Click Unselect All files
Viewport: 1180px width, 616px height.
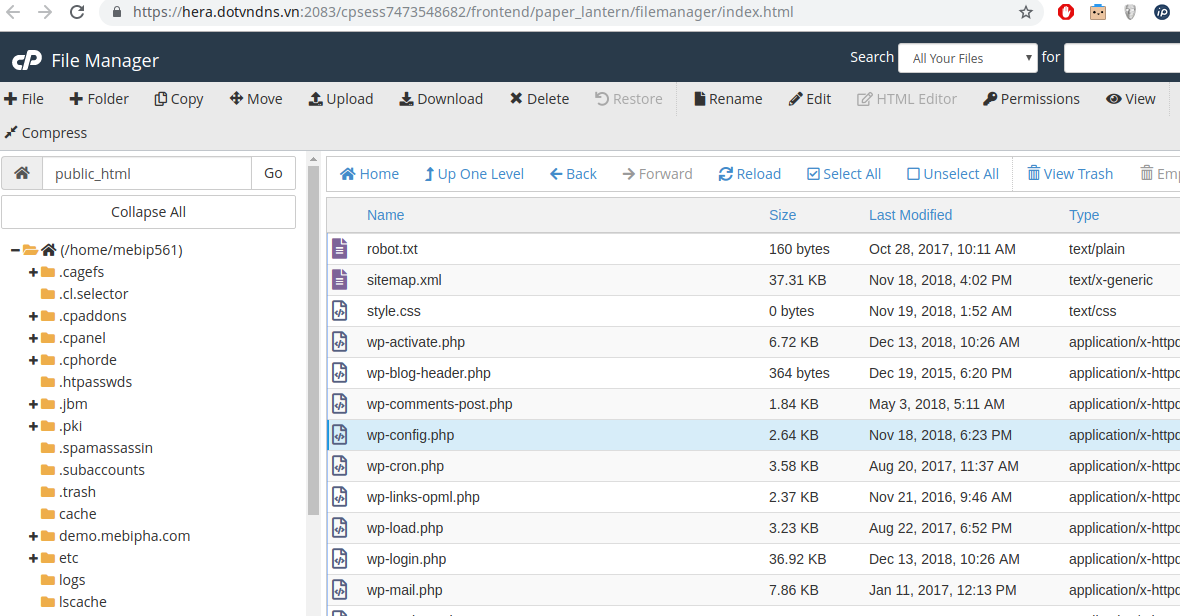953,174
